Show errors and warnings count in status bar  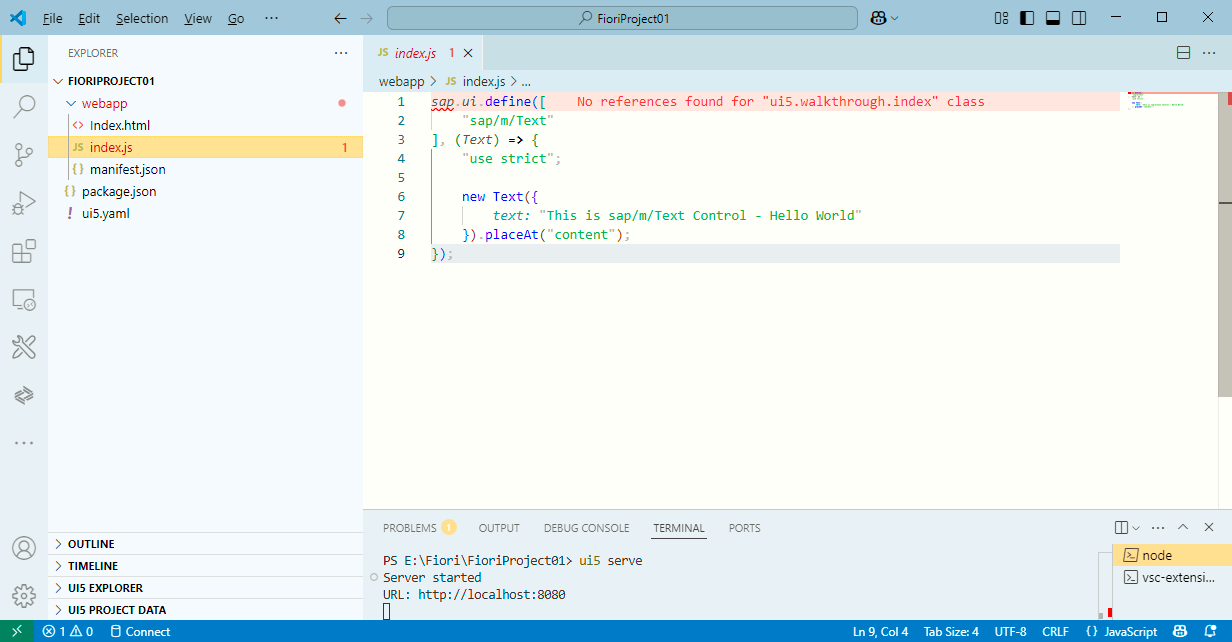[x=68, y=631]
